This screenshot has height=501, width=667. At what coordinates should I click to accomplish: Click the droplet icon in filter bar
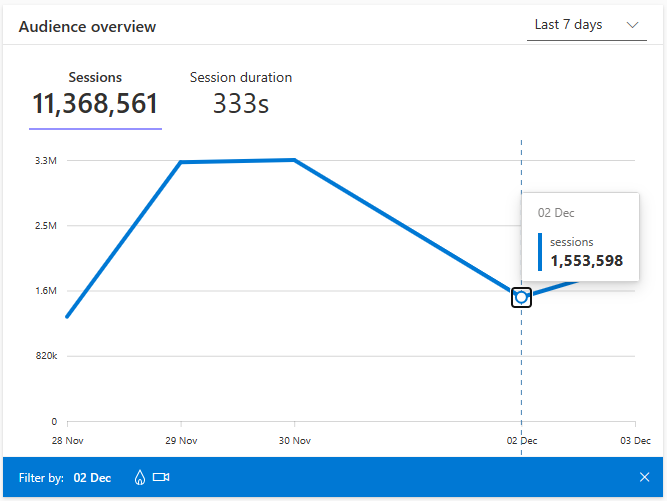tap(139, 478)
